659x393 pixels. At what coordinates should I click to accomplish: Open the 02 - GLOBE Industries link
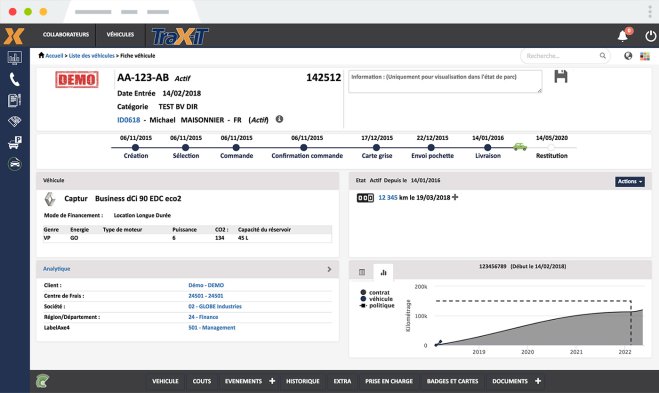(x=215, y=306)
